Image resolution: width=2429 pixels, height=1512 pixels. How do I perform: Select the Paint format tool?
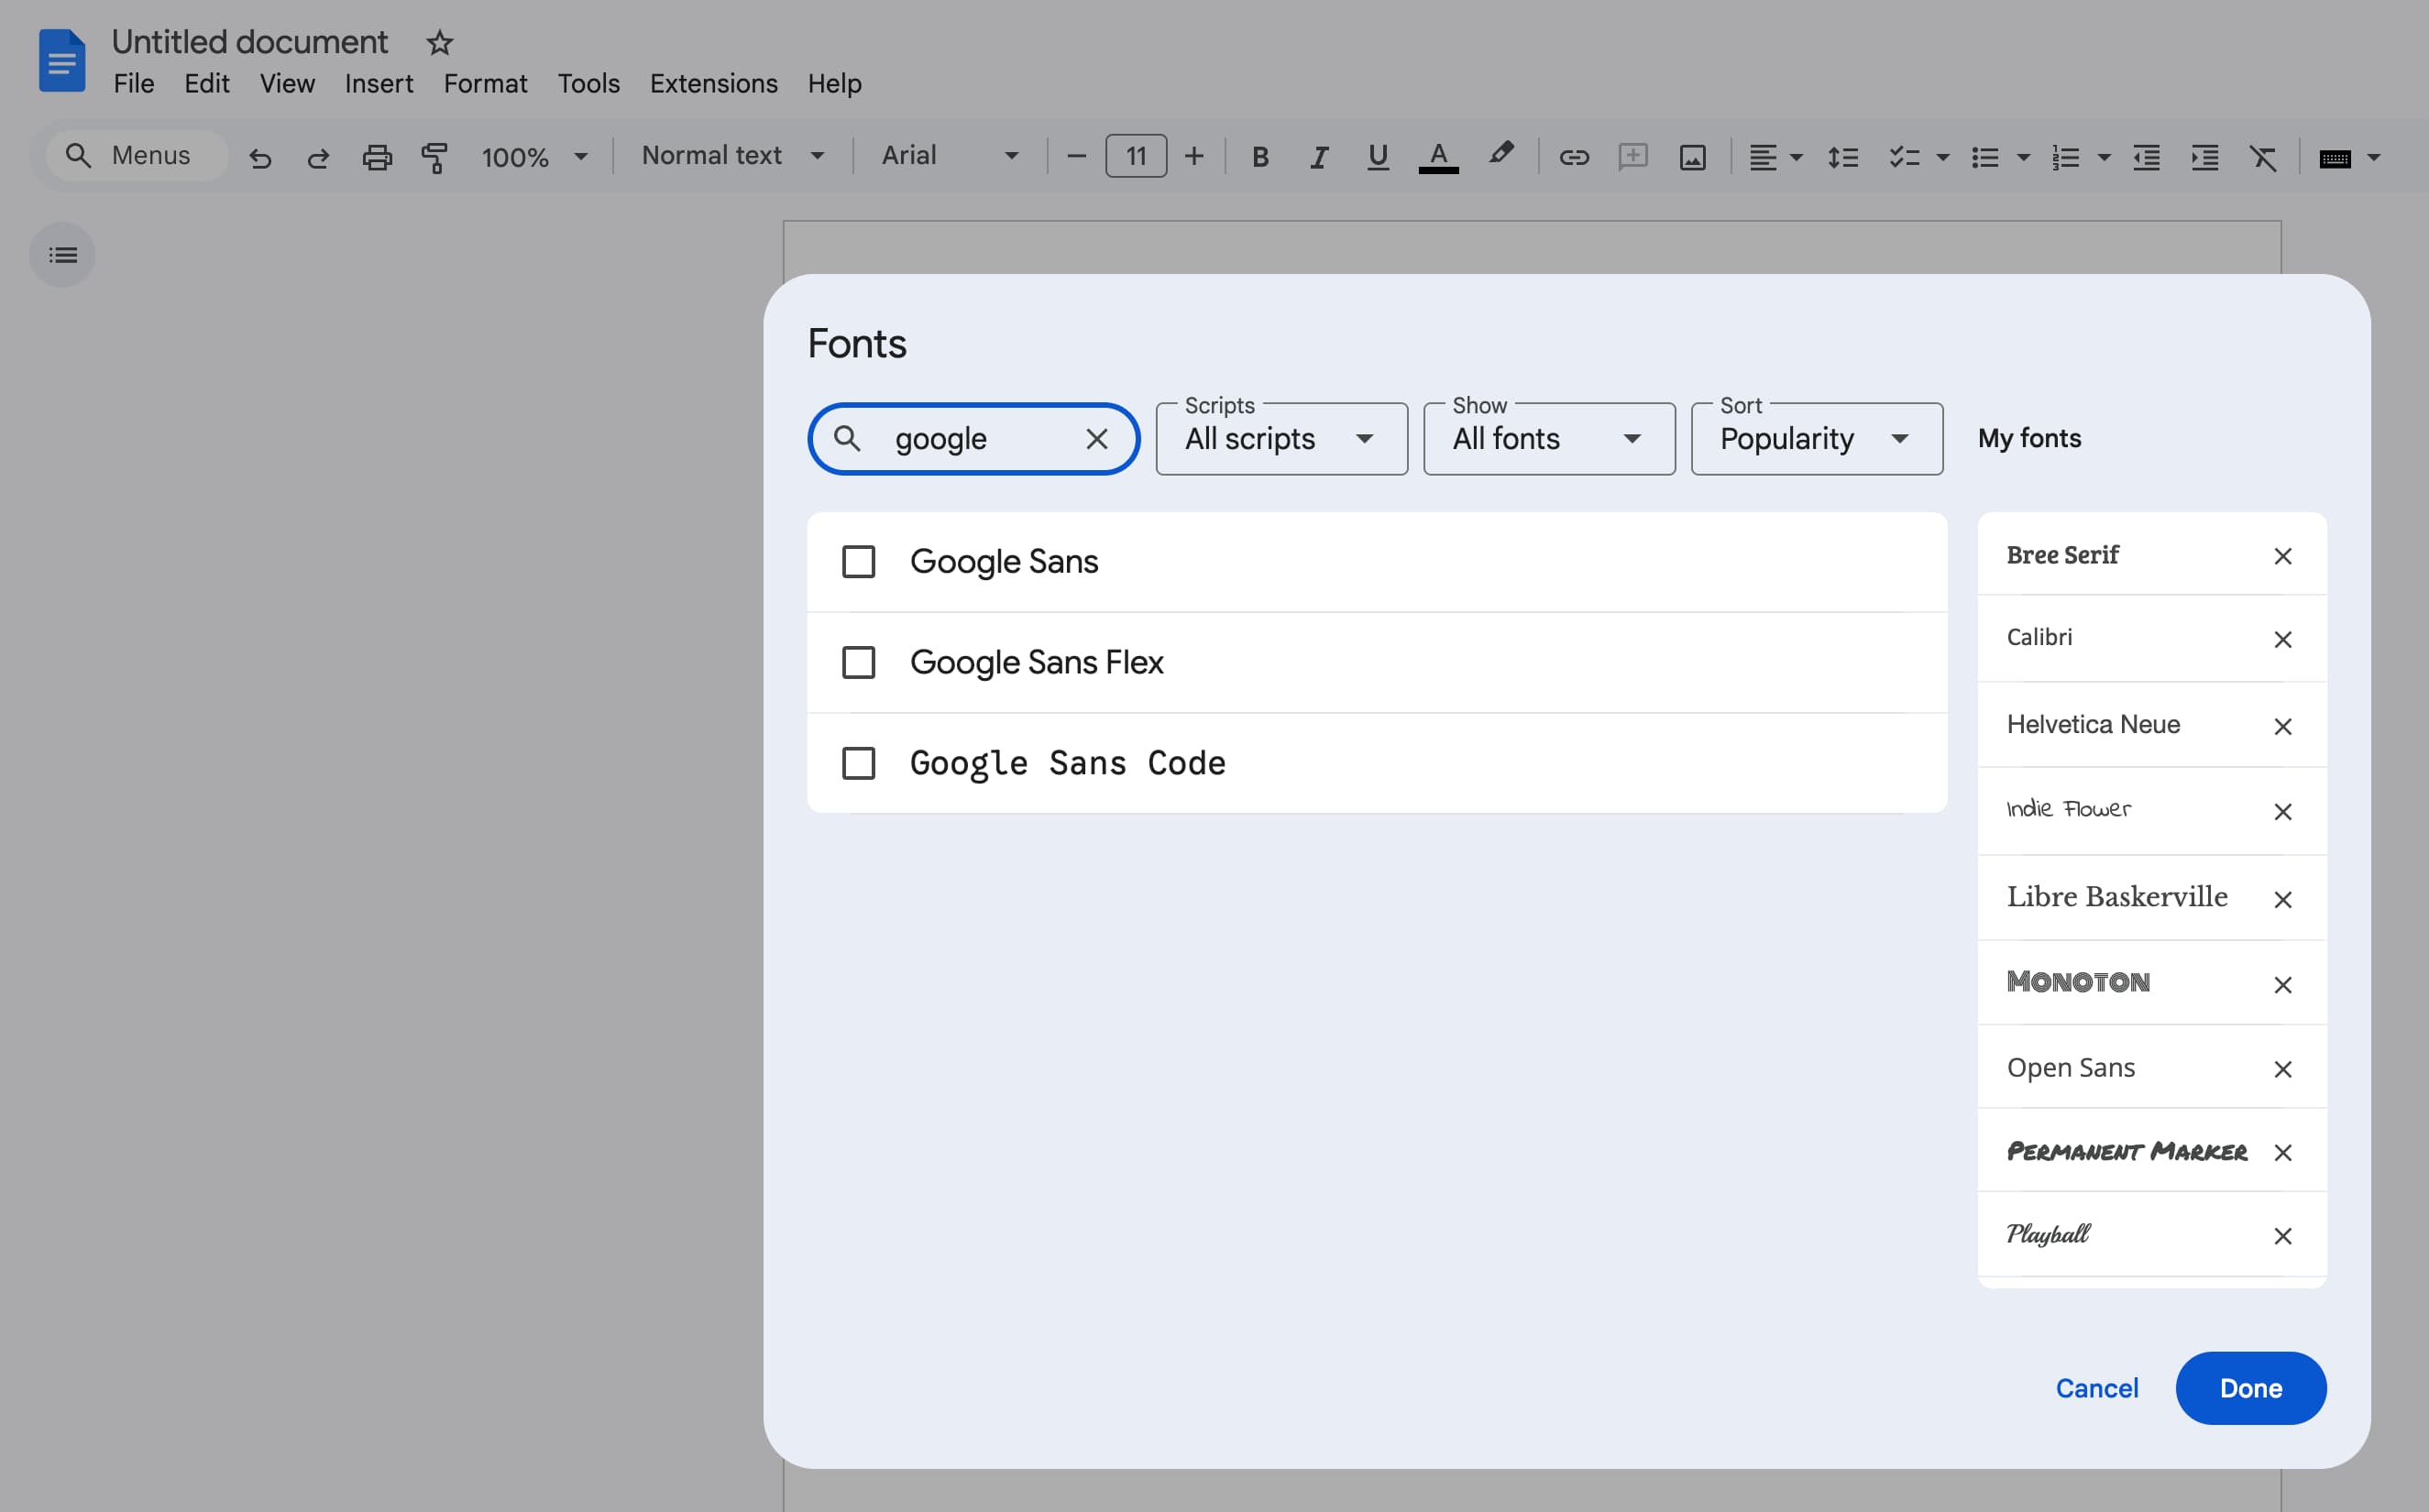(x=435, y=156)
